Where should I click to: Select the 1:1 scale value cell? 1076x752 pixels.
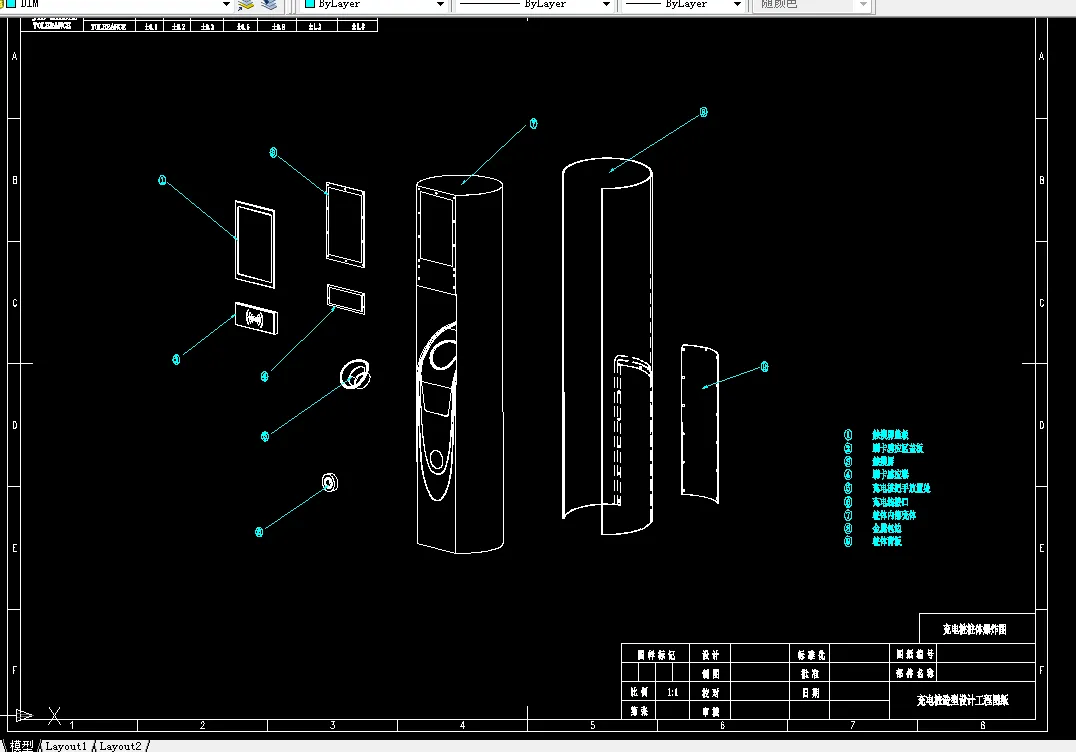[672, 692]
